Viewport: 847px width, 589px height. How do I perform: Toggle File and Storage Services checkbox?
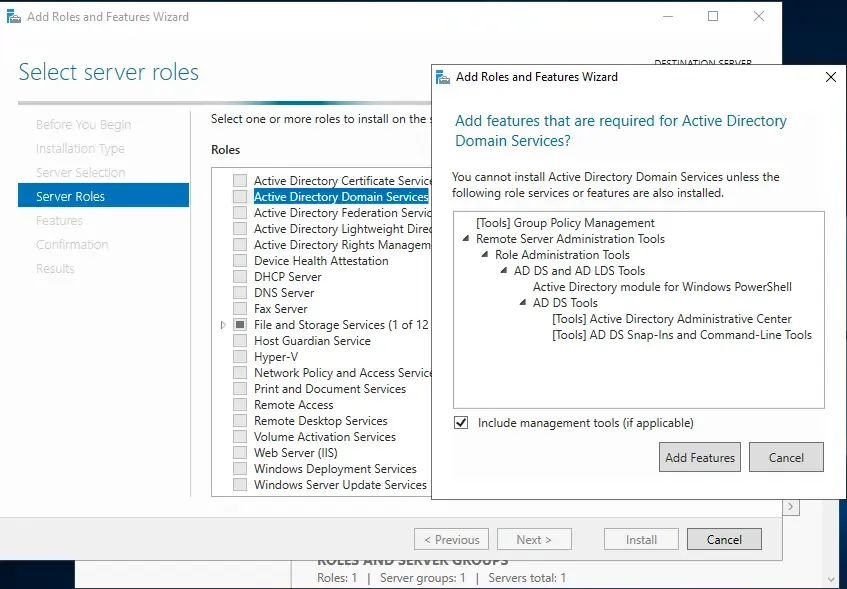240,325
